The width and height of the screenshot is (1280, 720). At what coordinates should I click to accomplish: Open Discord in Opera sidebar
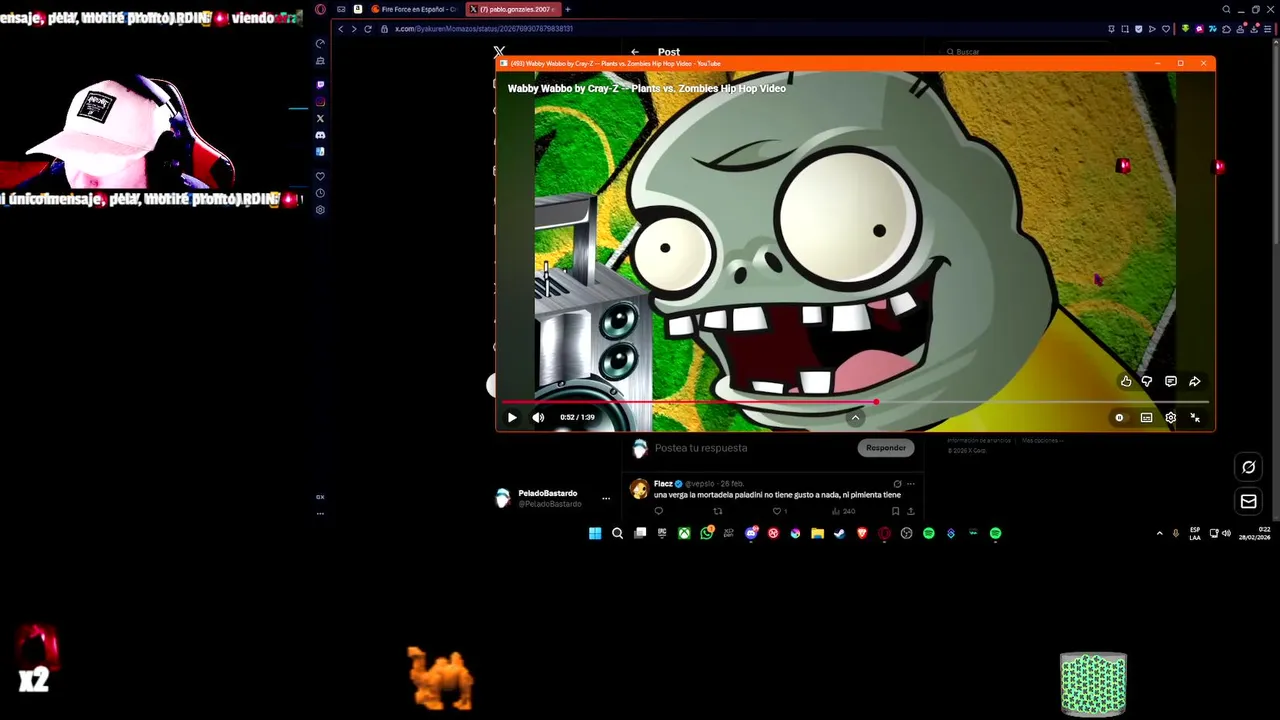(320, 135)
